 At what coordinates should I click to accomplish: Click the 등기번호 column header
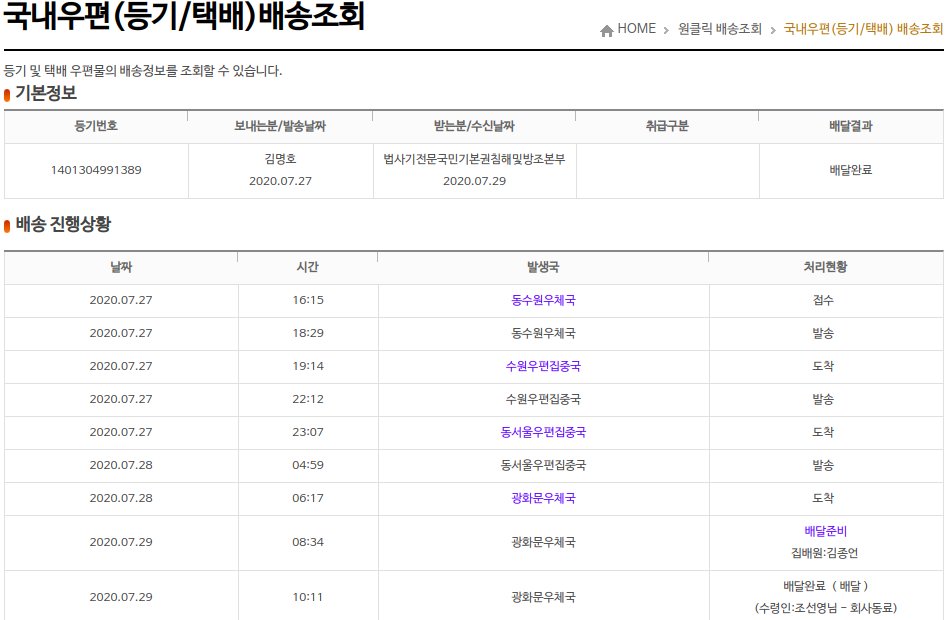click(x=96, y=126)
